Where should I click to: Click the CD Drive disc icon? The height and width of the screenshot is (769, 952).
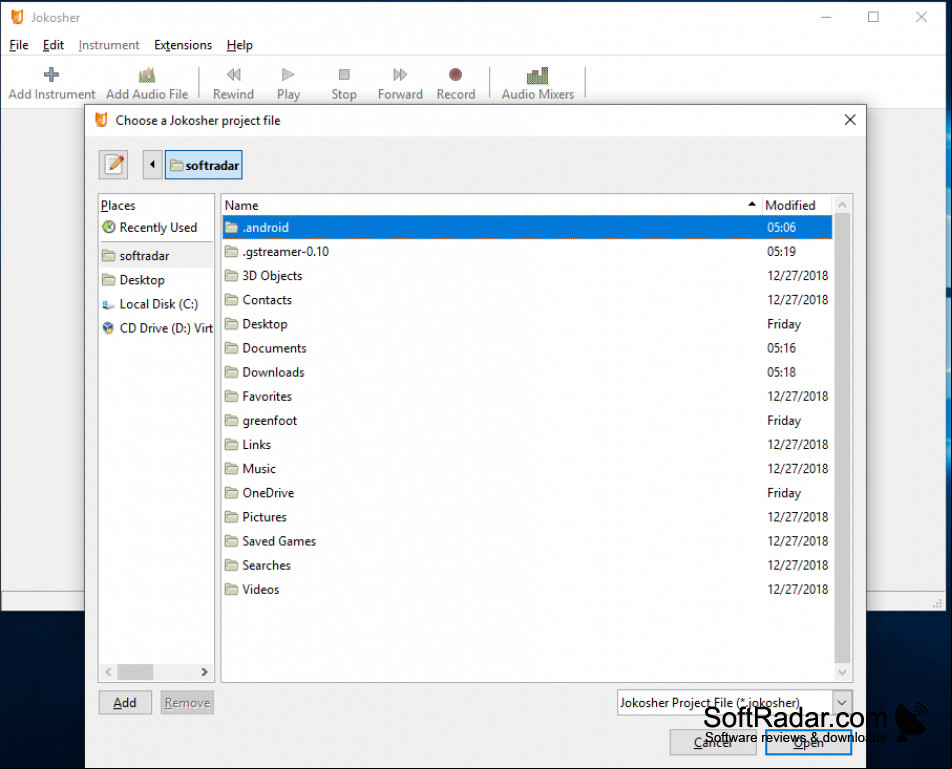109,328
